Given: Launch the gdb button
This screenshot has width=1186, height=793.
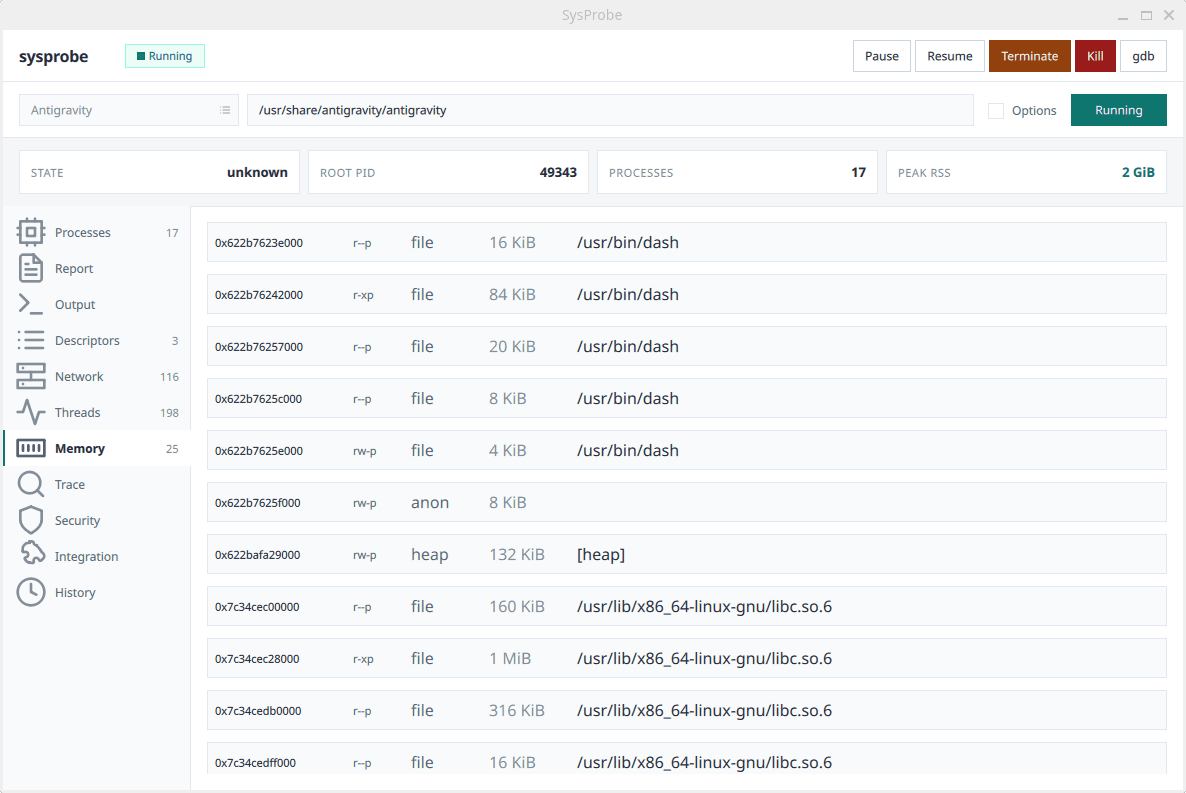Looking at the screenshot, I should coord(1143,56).
